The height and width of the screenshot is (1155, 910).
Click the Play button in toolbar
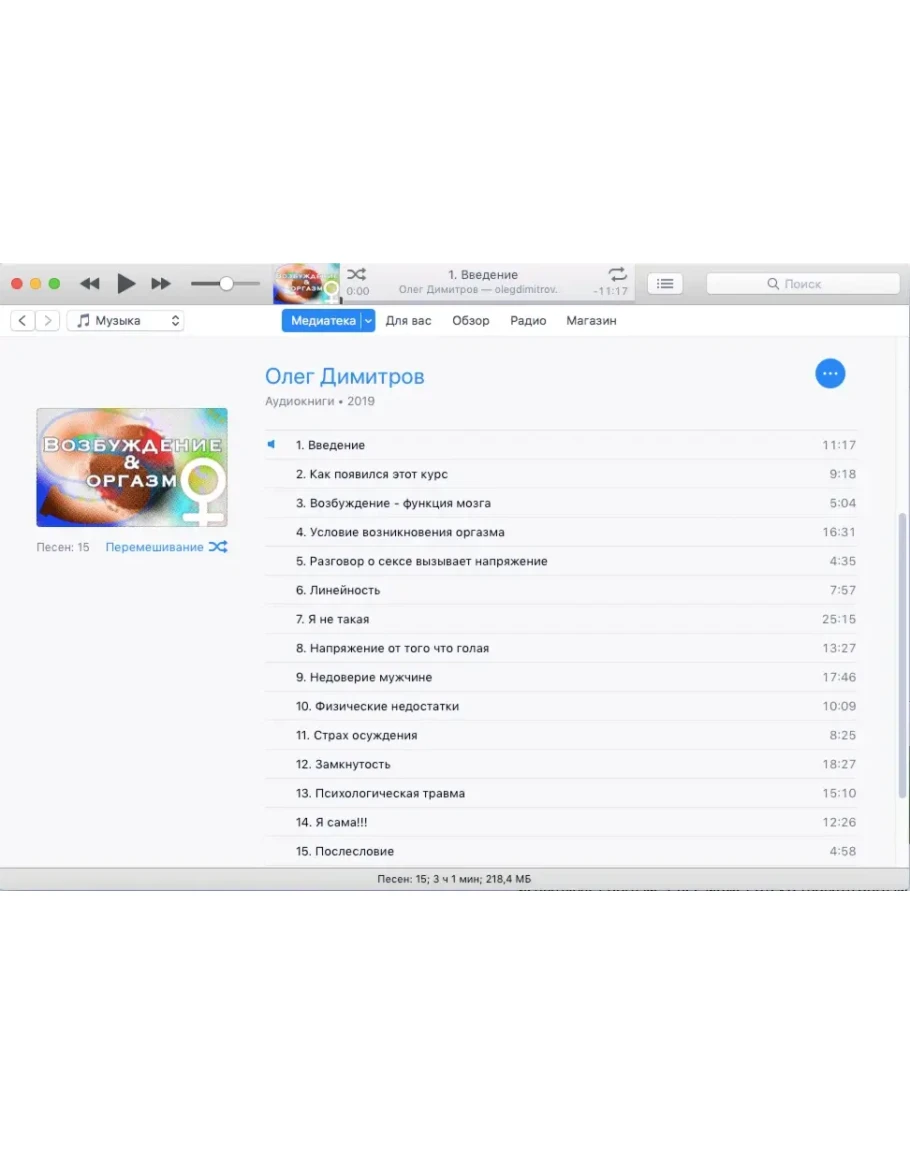click(126, 284)
